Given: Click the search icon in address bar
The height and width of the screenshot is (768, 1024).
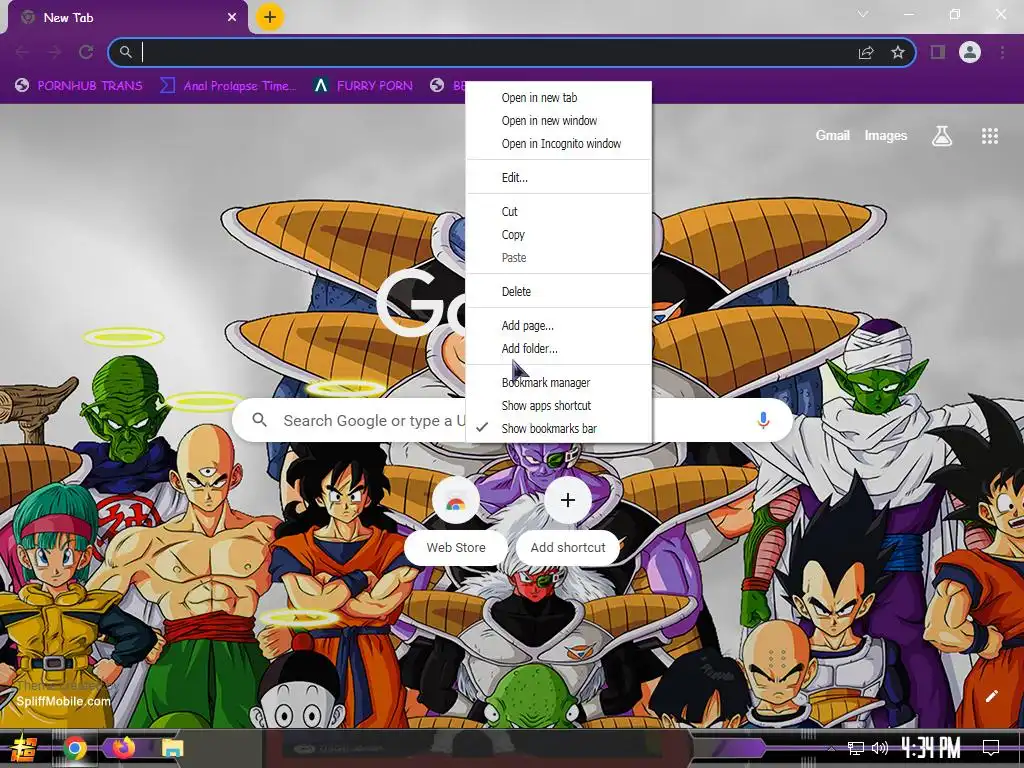Looking at the screenshot, I should (x=125, y=52).
